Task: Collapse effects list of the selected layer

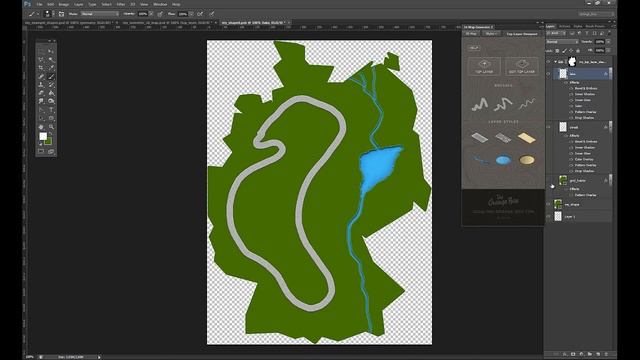Action: coord(610,73)
